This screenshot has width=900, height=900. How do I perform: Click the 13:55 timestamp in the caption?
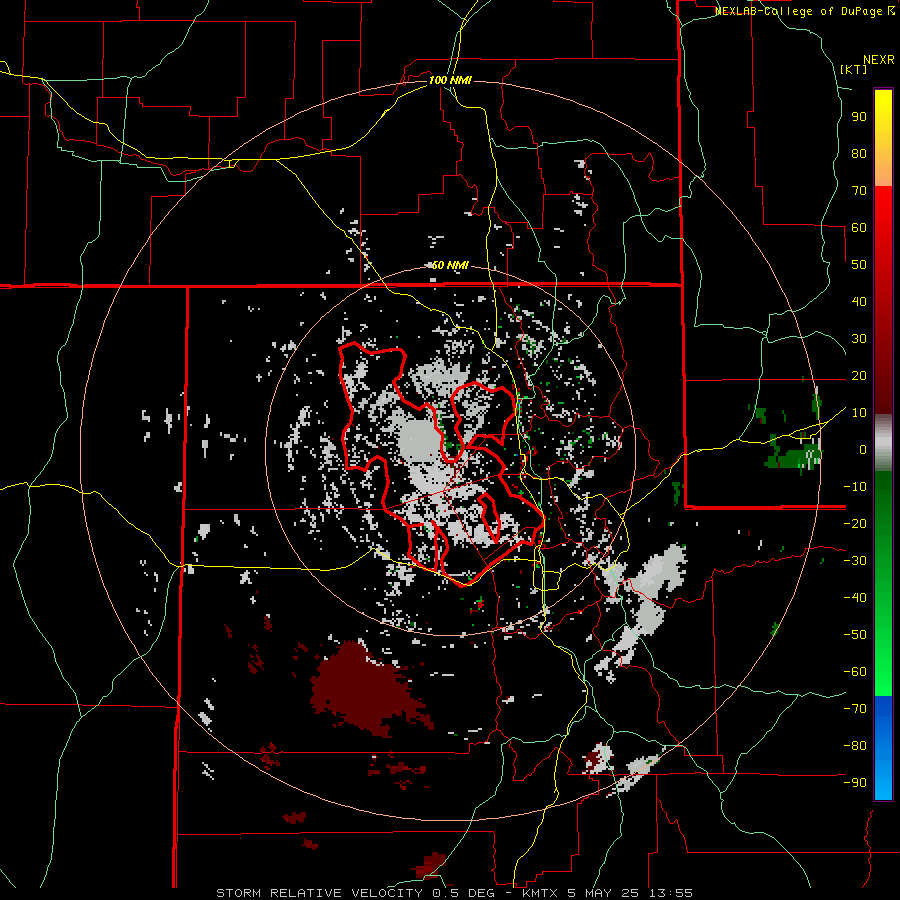tap(671, 893)
